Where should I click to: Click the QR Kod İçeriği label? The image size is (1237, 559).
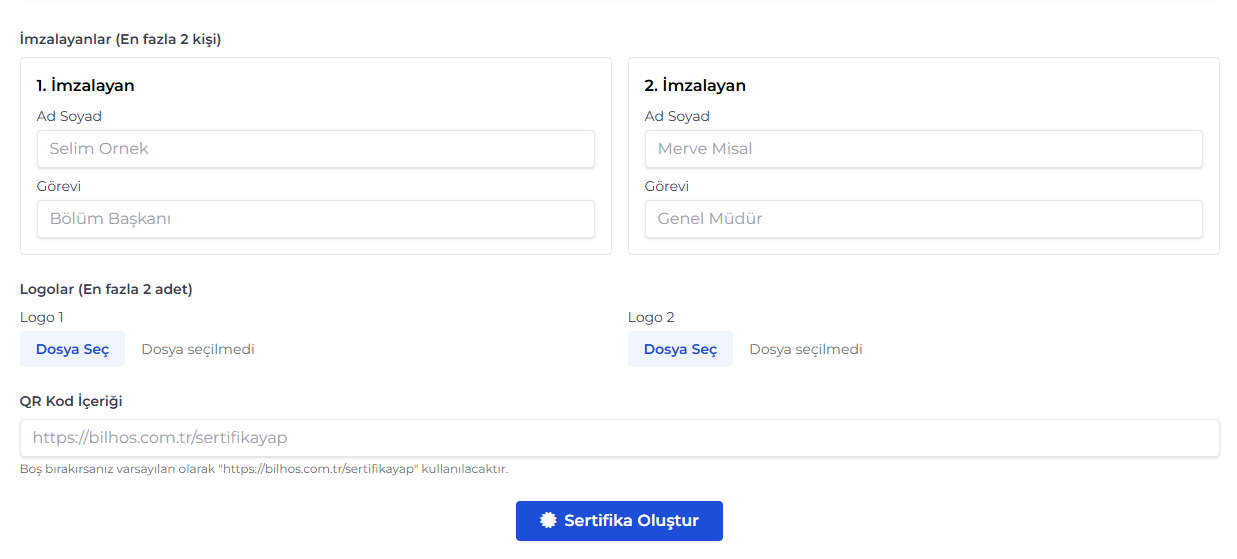click(x=71, y=401)
